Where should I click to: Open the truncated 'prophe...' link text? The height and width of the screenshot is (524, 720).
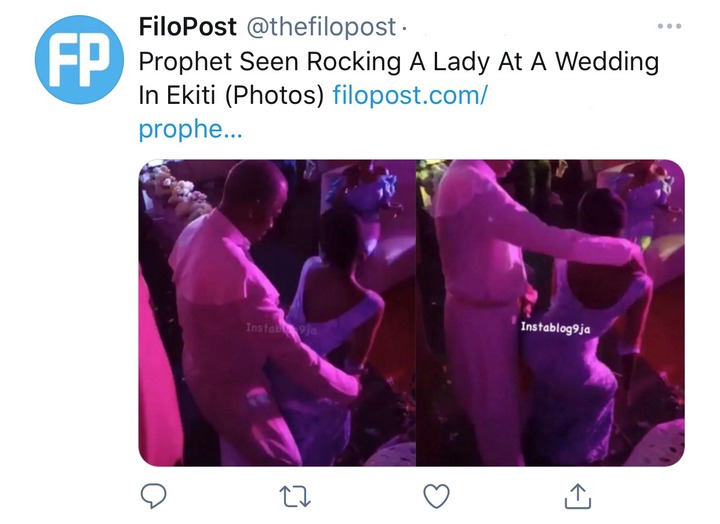190,130
